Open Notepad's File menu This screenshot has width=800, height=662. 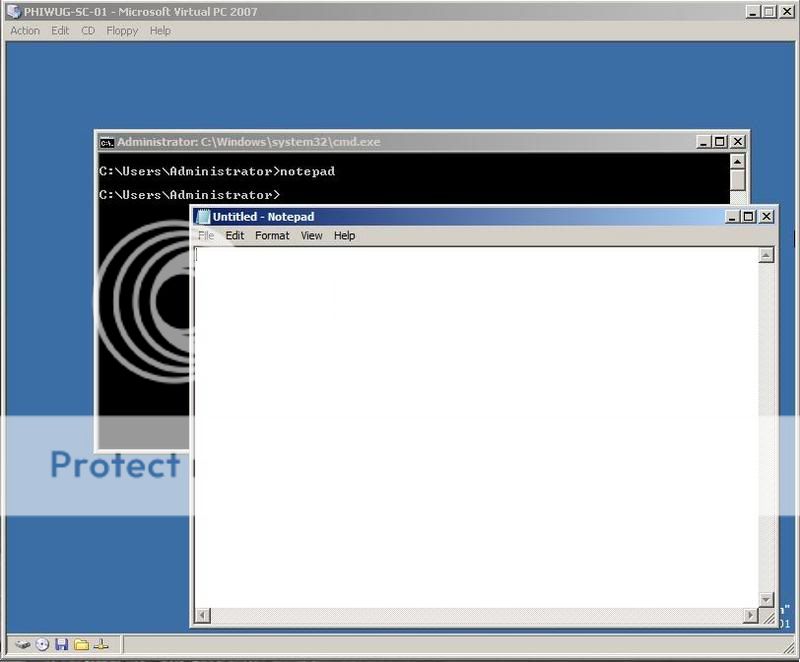207,236
